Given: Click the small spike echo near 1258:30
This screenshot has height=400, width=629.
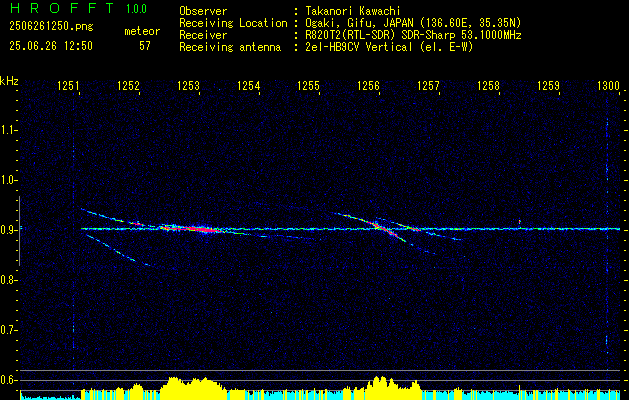Looking at the screenshot, I should 519,223.
